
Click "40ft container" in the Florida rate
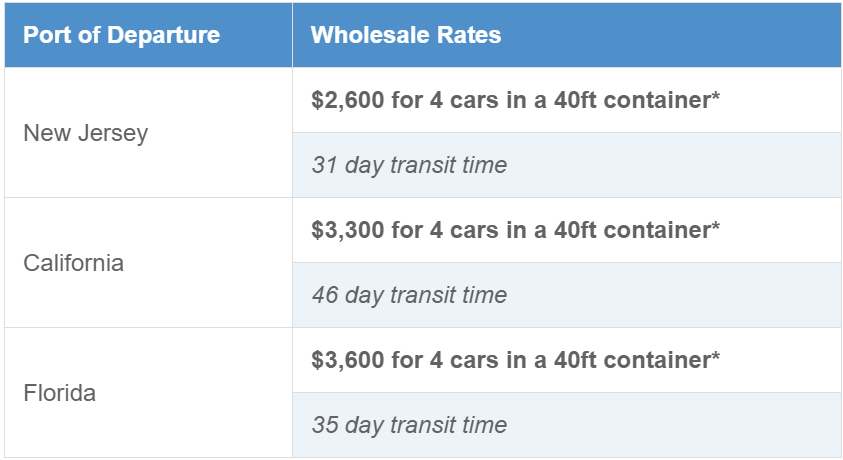click(632, 360)
